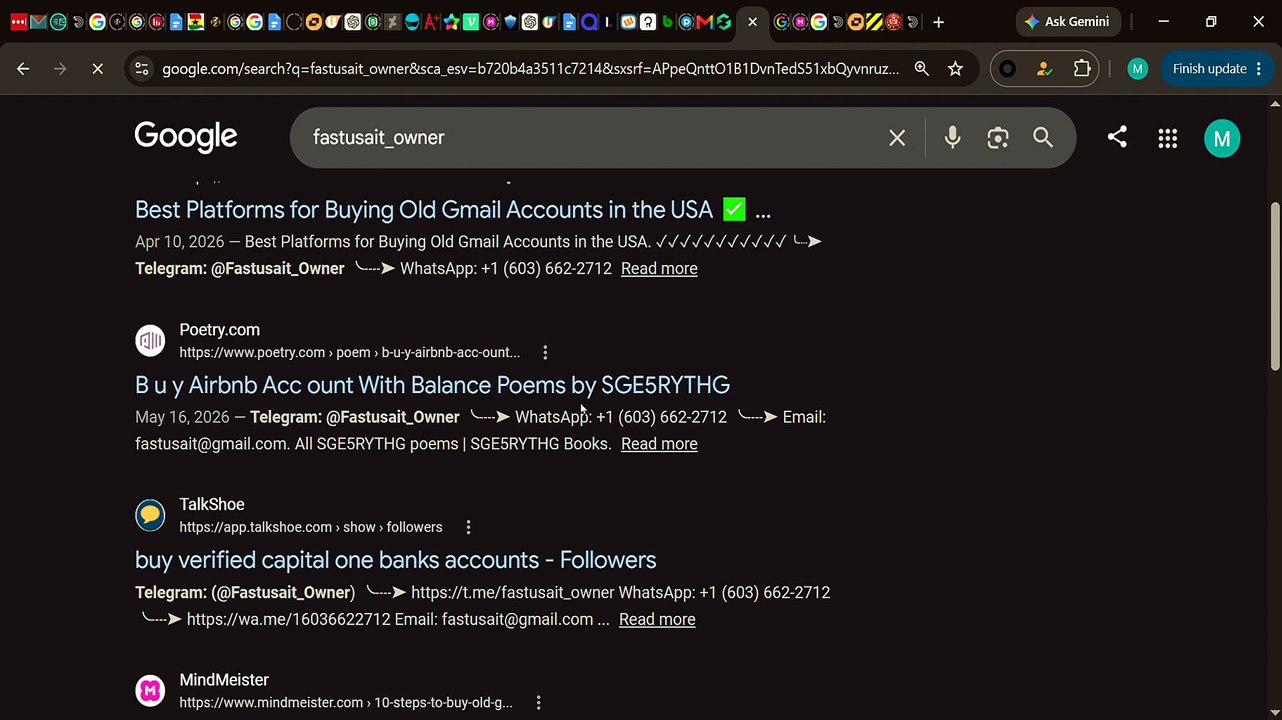Click the zoom magnifier icon in address bar
This screenshot has width=1282, height=720.
(922, 69)
